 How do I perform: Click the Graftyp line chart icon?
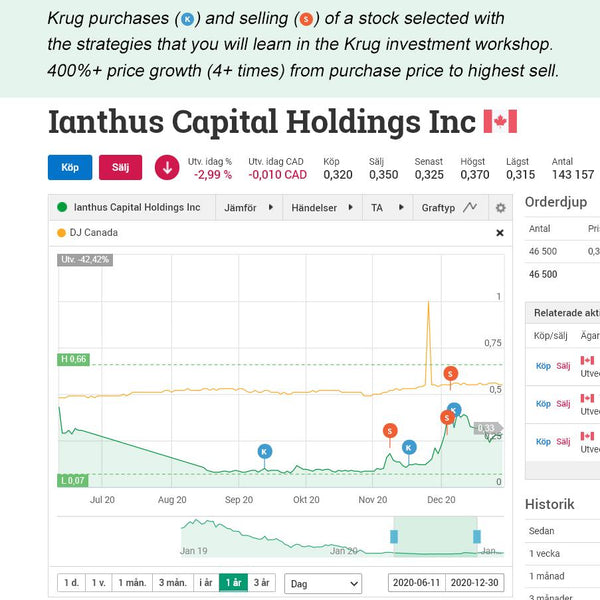click(470, 207)
